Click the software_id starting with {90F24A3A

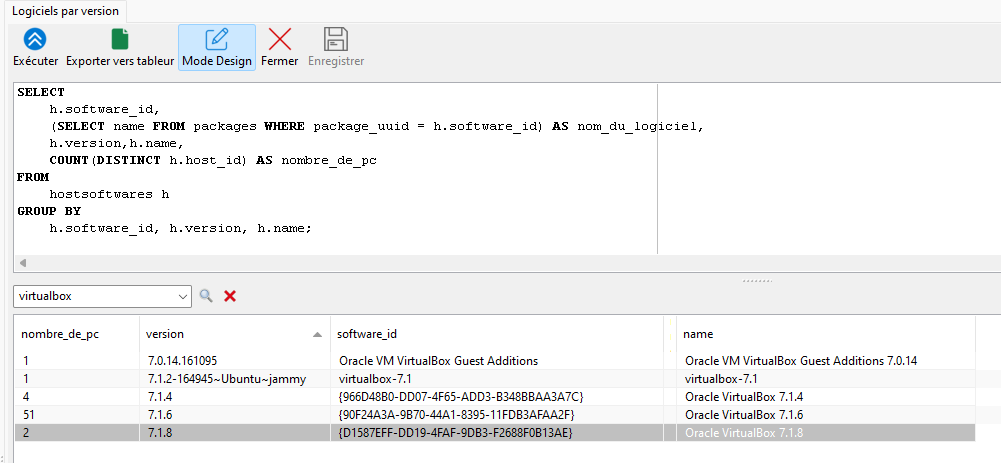pyautogui.click(x=498, y=414)
